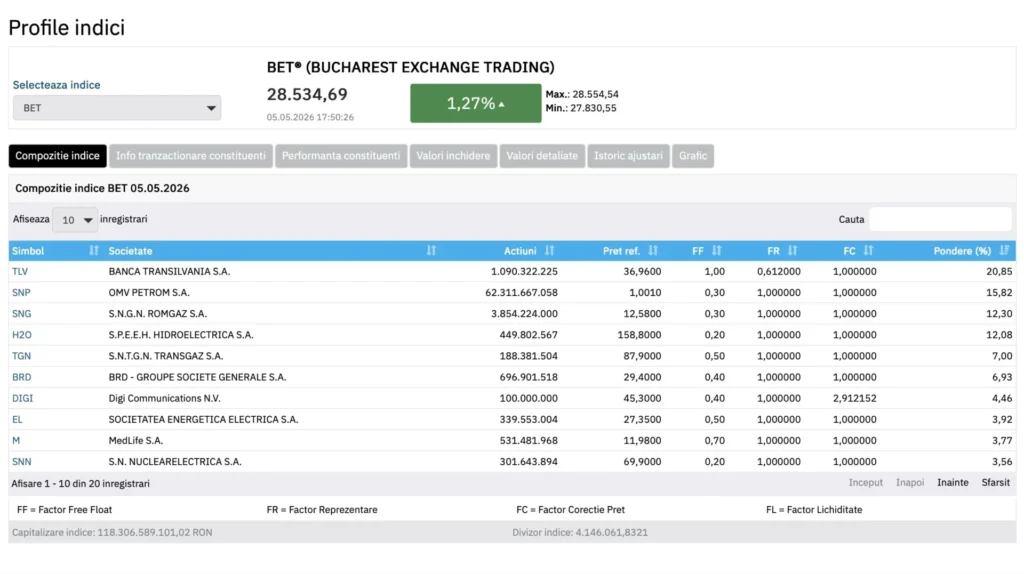1024x574 pixels.
Task: Click the Societate column header label
Action: [x=130, y=251]
